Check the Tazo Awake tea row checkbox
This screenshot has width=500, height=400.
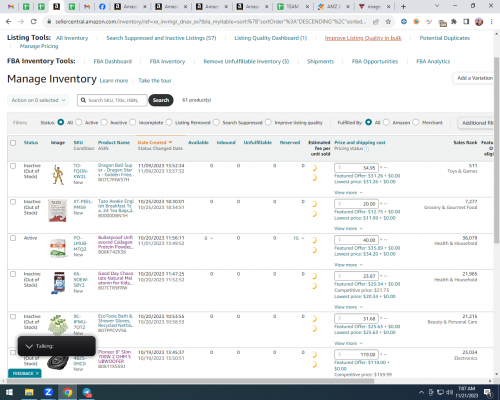[13, 202]
